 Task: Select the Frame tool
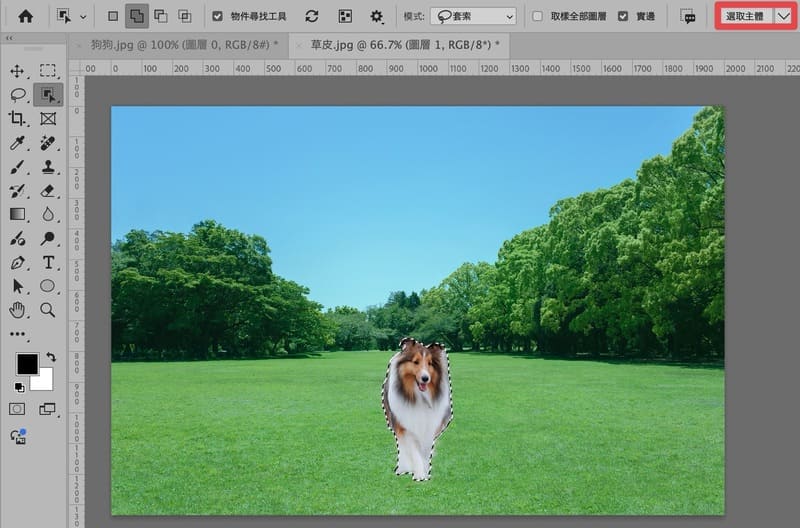click(x=48, y=119)
